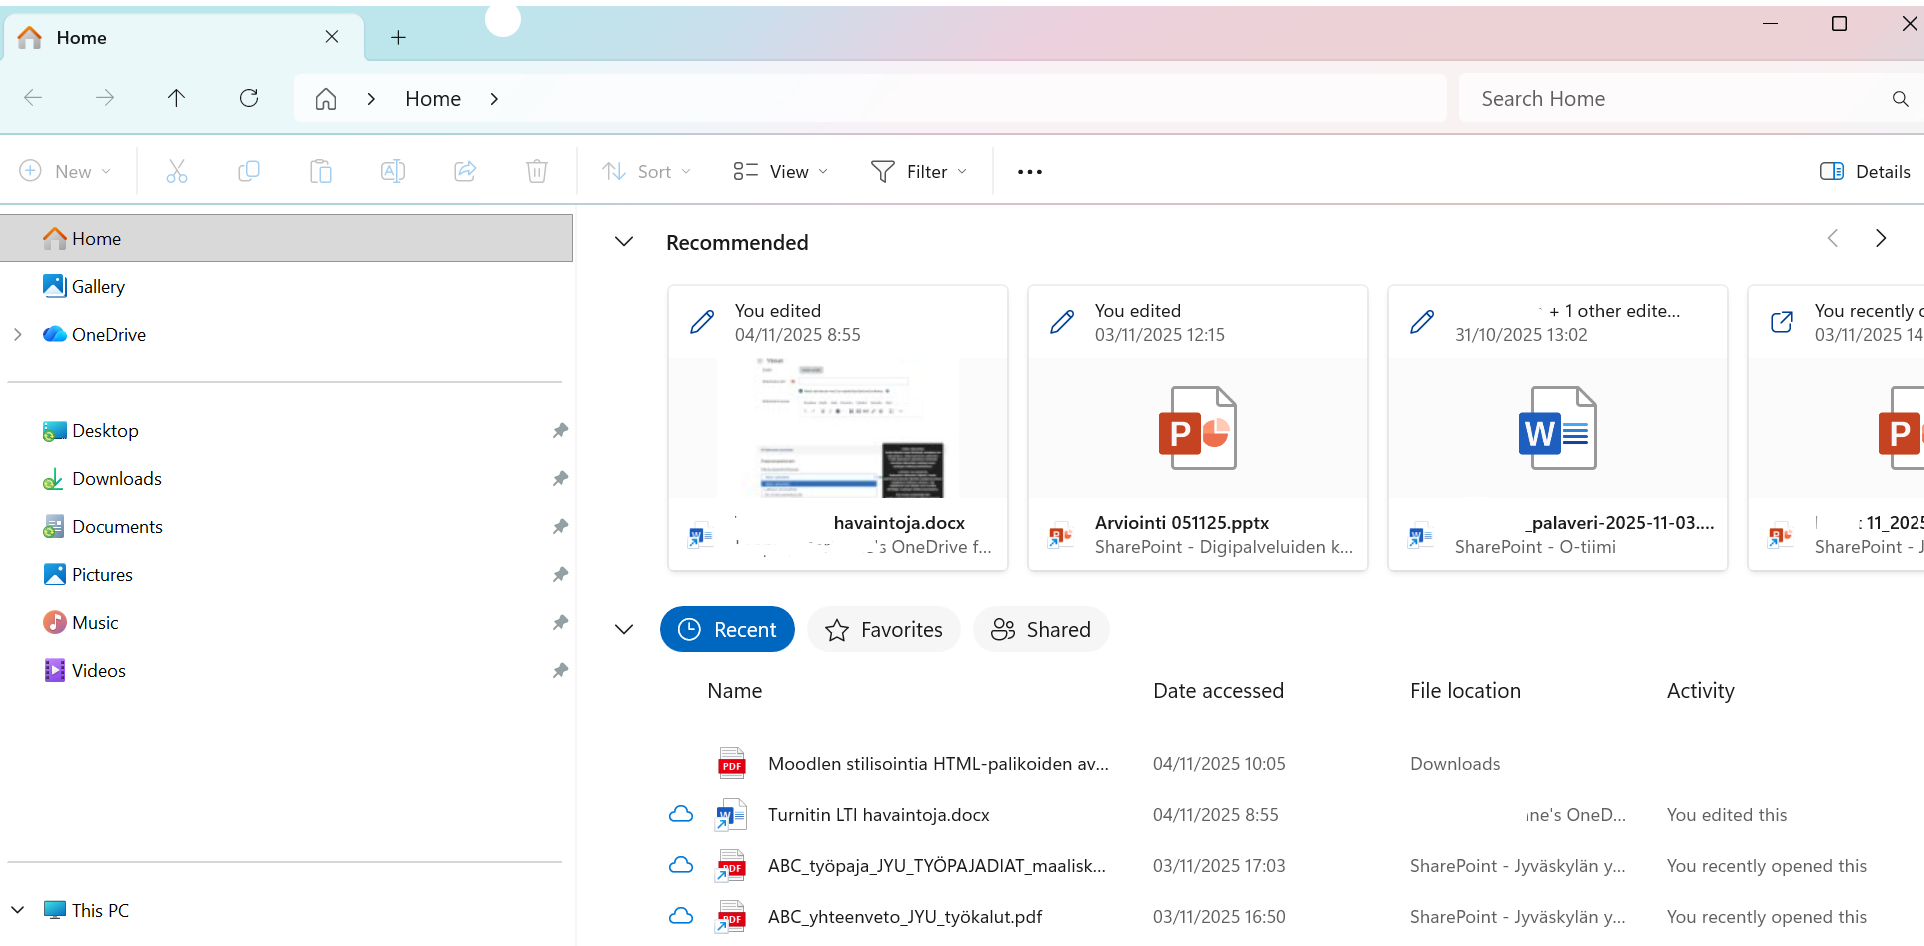Click the Delete trash can icon

(x=537, y=172)
